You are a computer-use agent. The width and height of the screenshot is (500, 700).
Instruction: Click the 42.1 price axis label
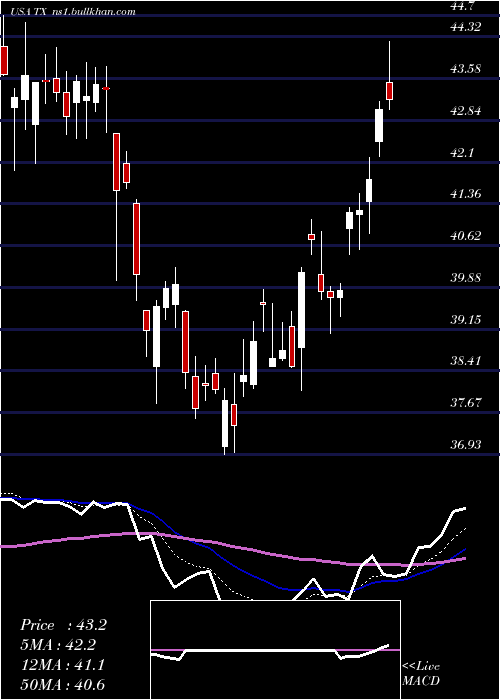pos(462,152)
